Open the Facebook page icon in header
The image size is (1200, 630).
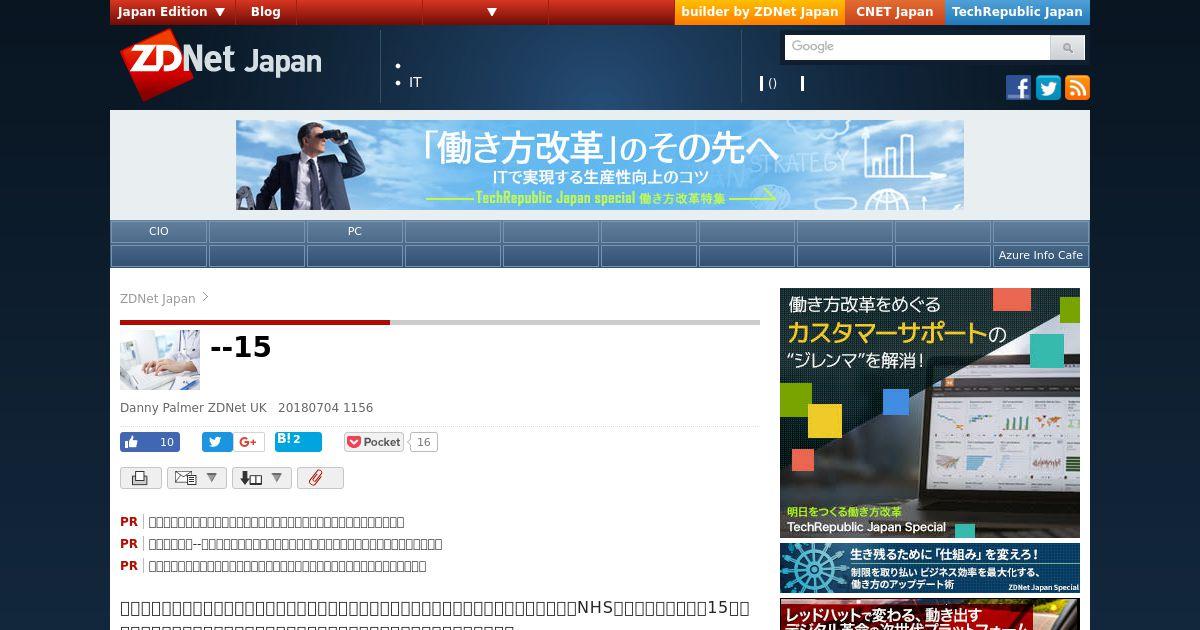pos(1018,88)
